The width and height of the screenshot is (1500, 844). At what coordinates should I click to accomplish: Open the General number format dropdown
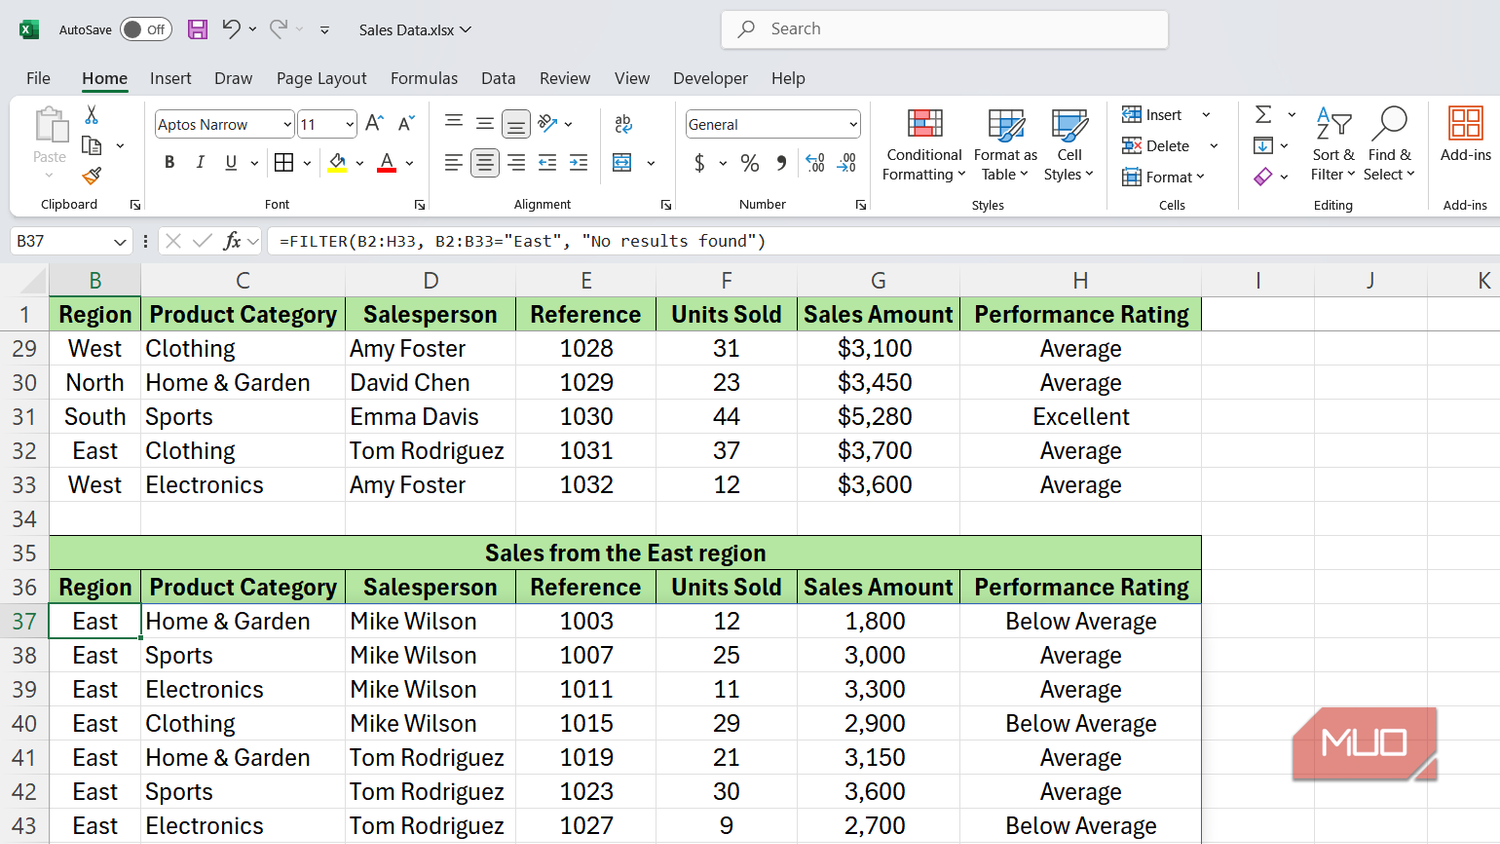click(x=852, y=124)
